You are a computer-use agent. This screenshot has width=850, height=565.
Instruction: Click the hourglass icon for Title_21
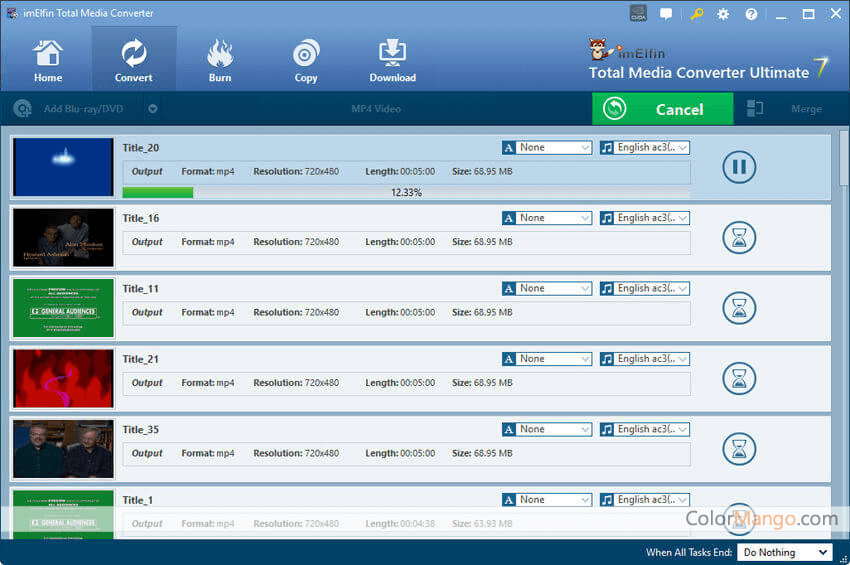pos(739,378)
